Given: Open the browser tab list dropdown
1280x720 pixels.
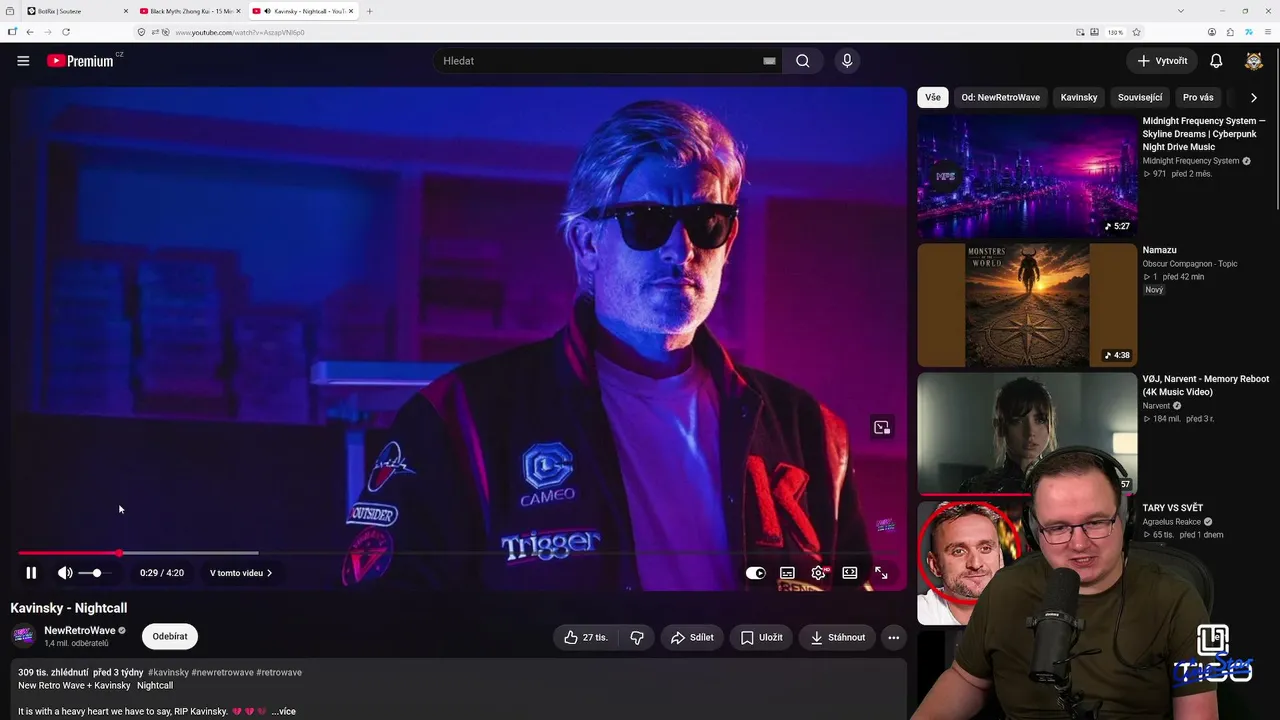Looking at the screenshot, I should (1181, 11).
